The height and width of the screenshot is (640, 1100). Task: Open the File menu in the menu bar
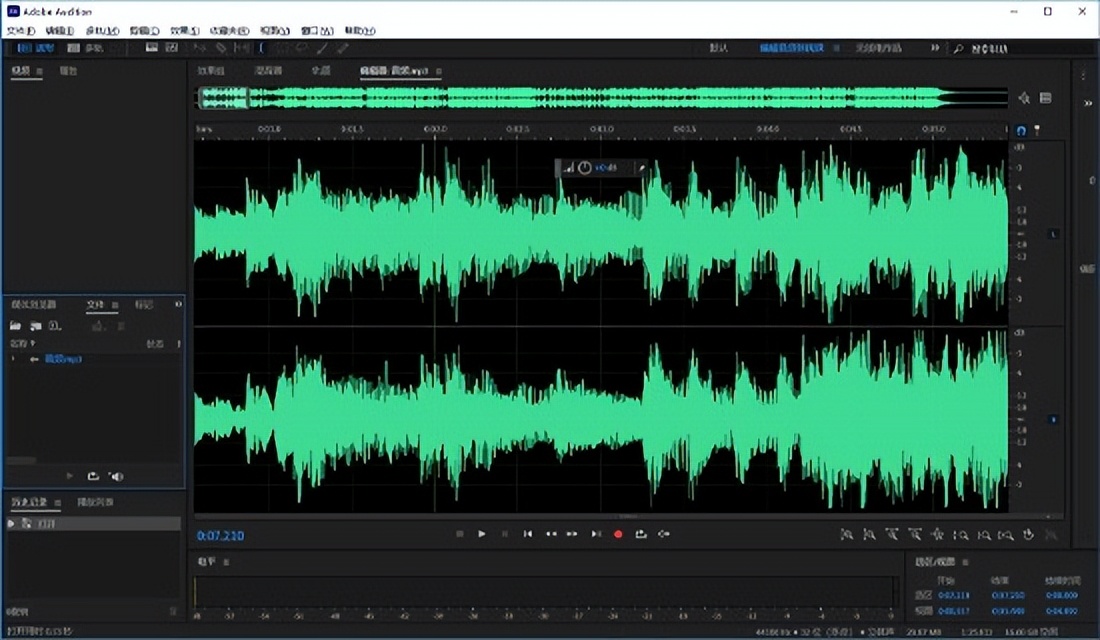tap(20, 30)
